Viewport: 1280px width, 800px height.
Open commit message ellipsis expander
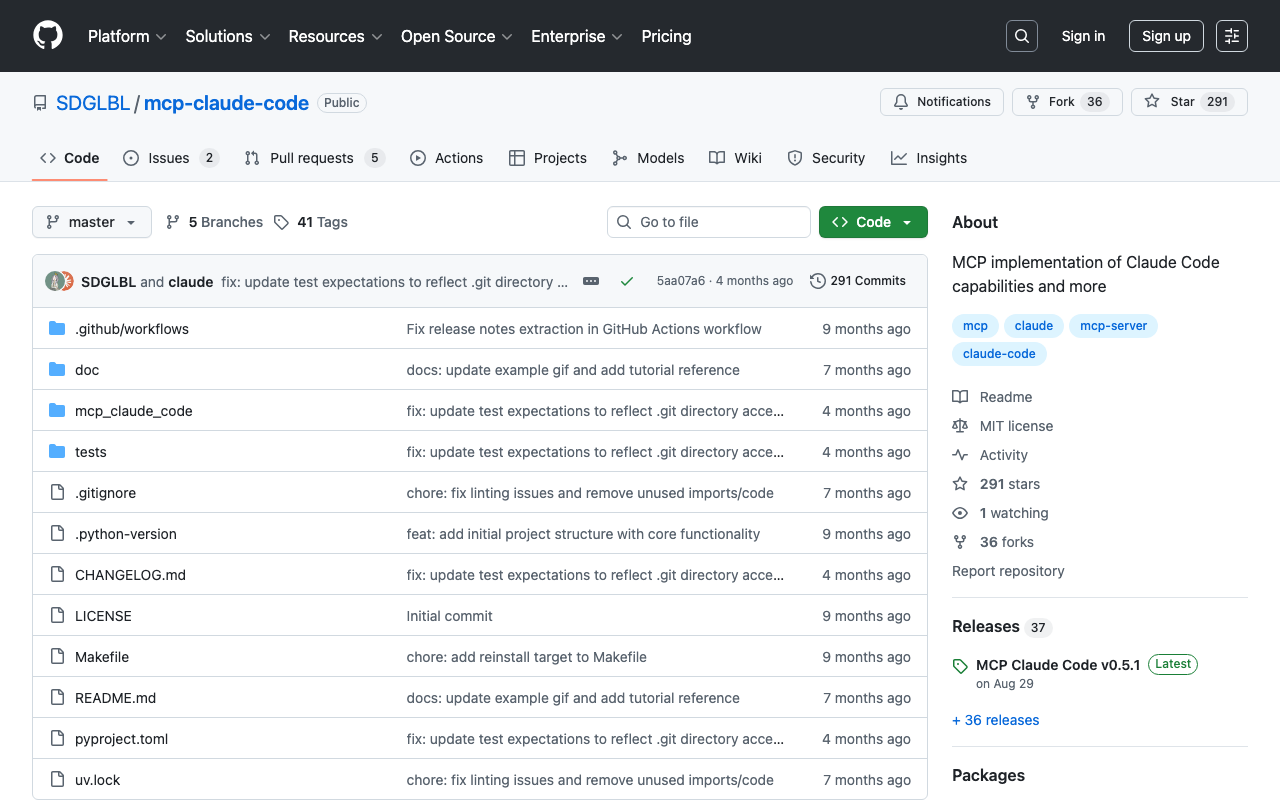pyautogui.click(x=591, y=281)
